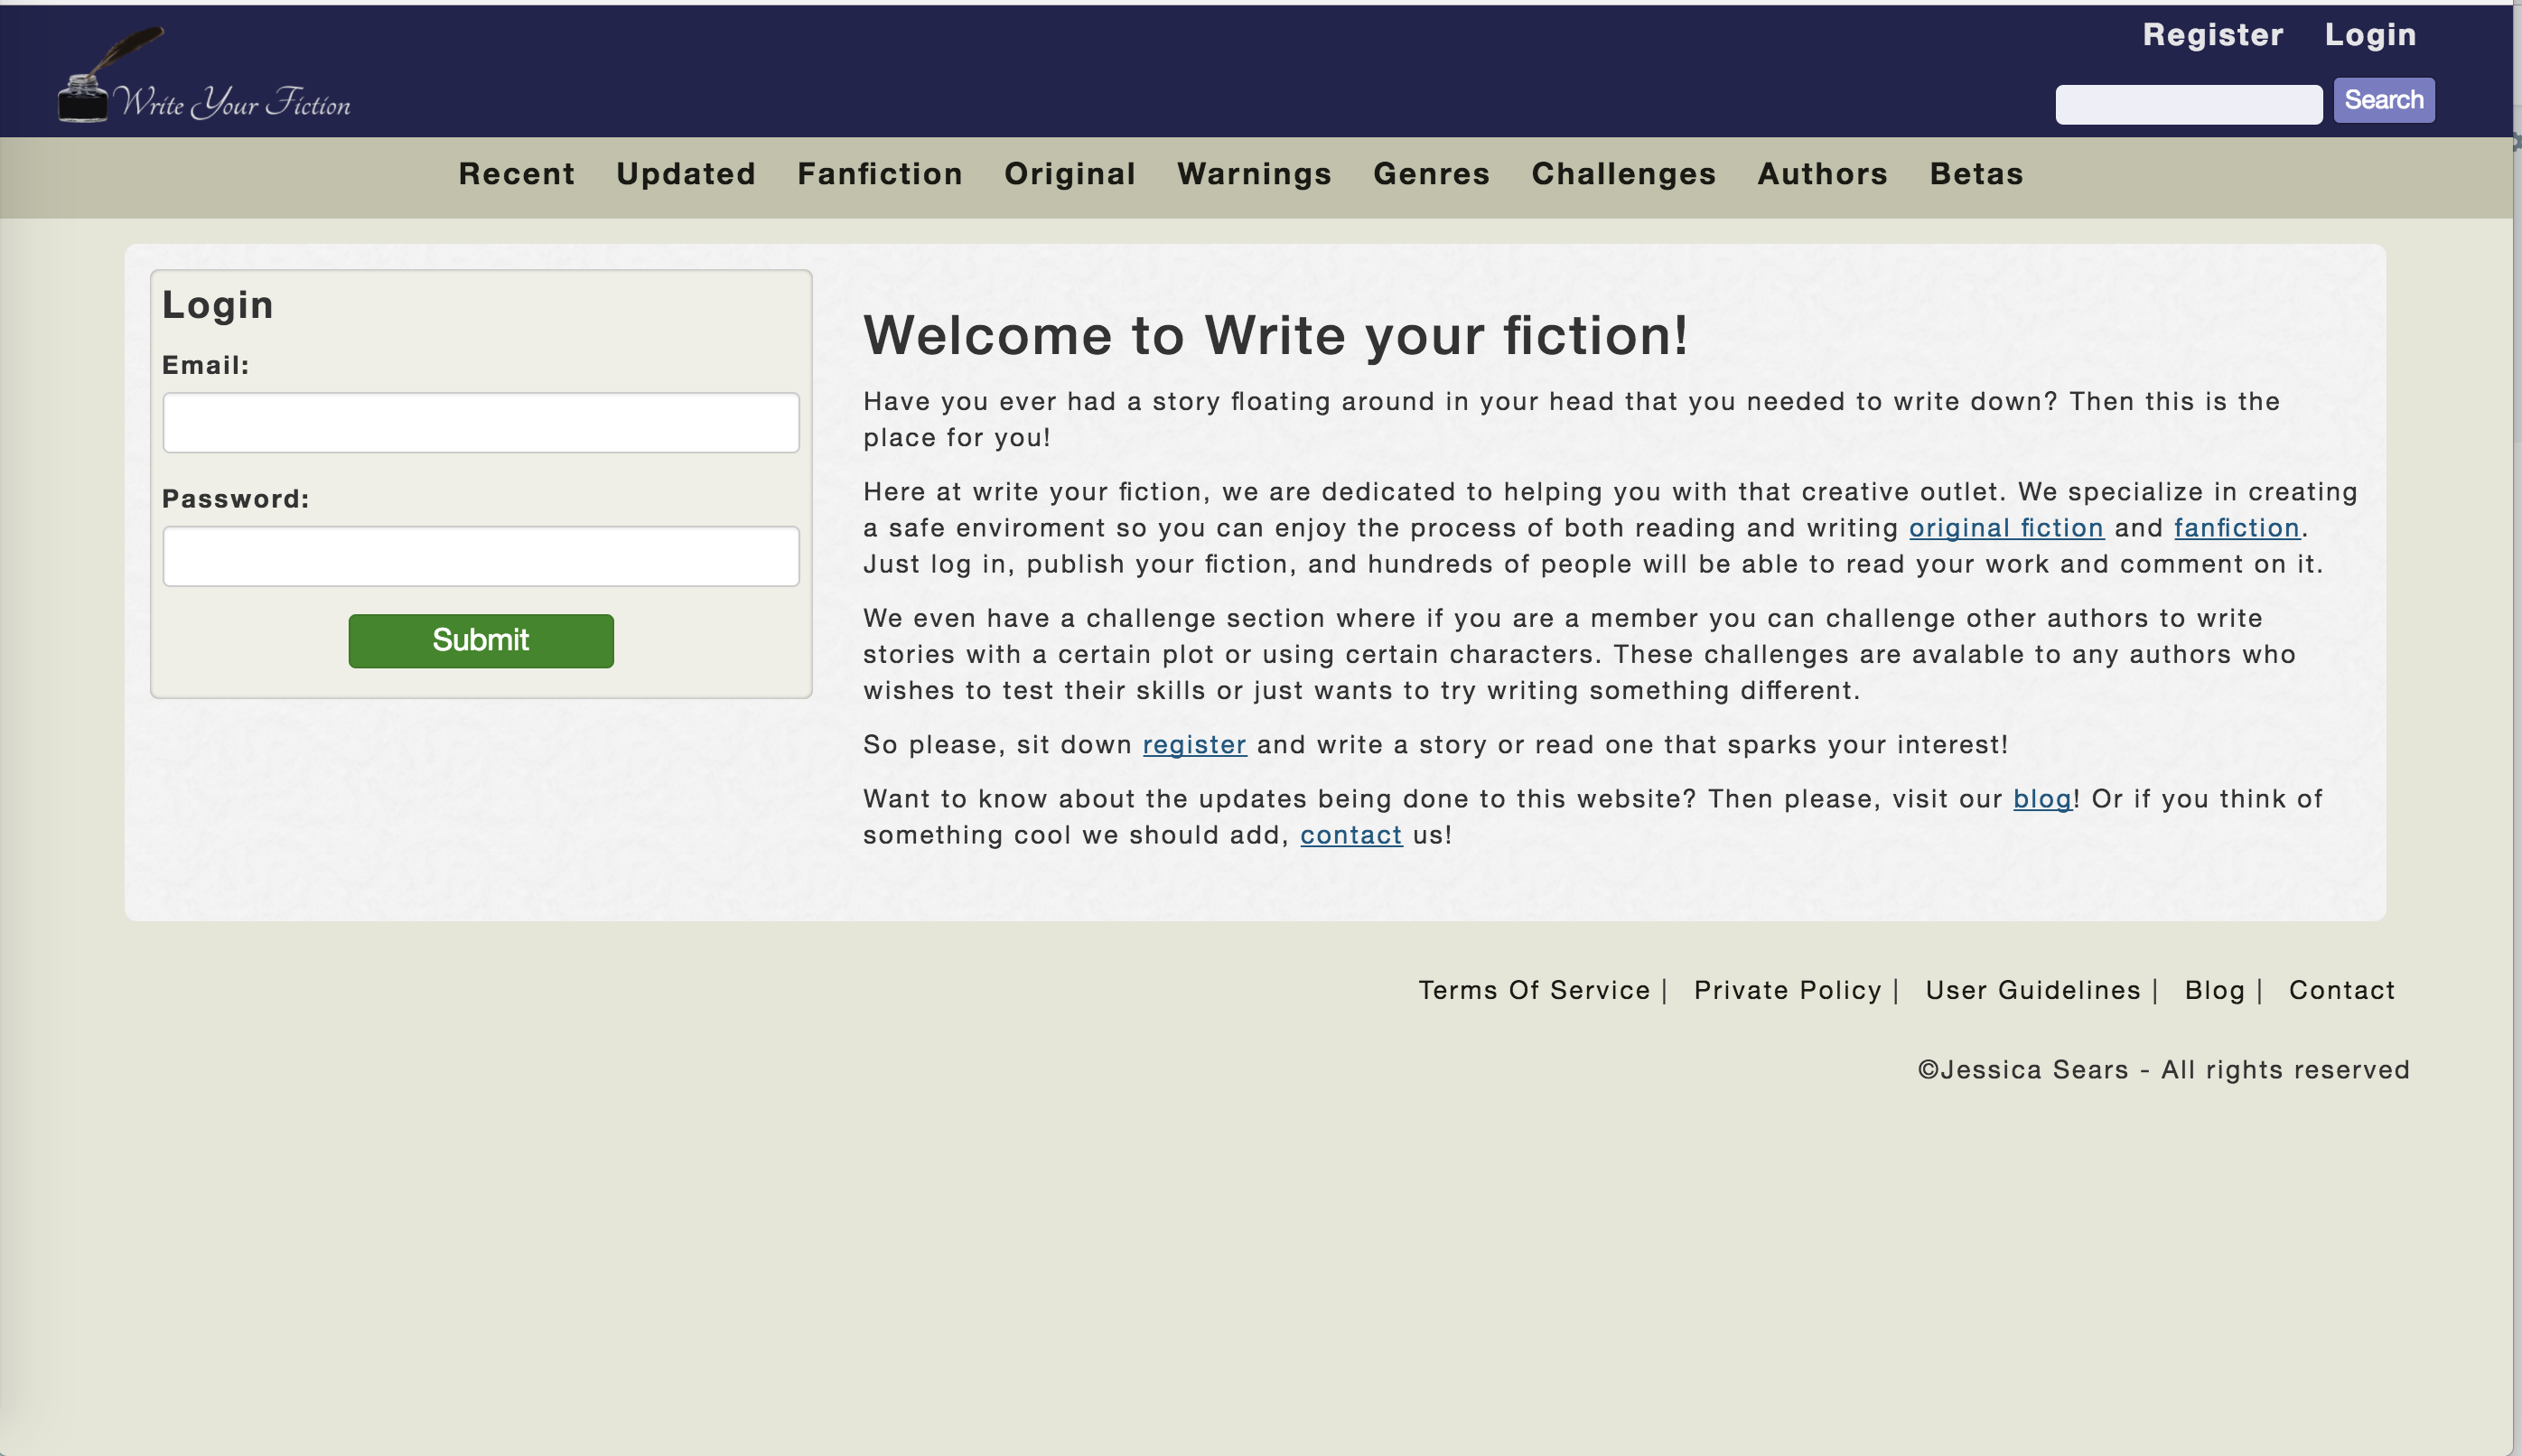
Task: Open User Guidelines footer link
Action: point(2032,990)
